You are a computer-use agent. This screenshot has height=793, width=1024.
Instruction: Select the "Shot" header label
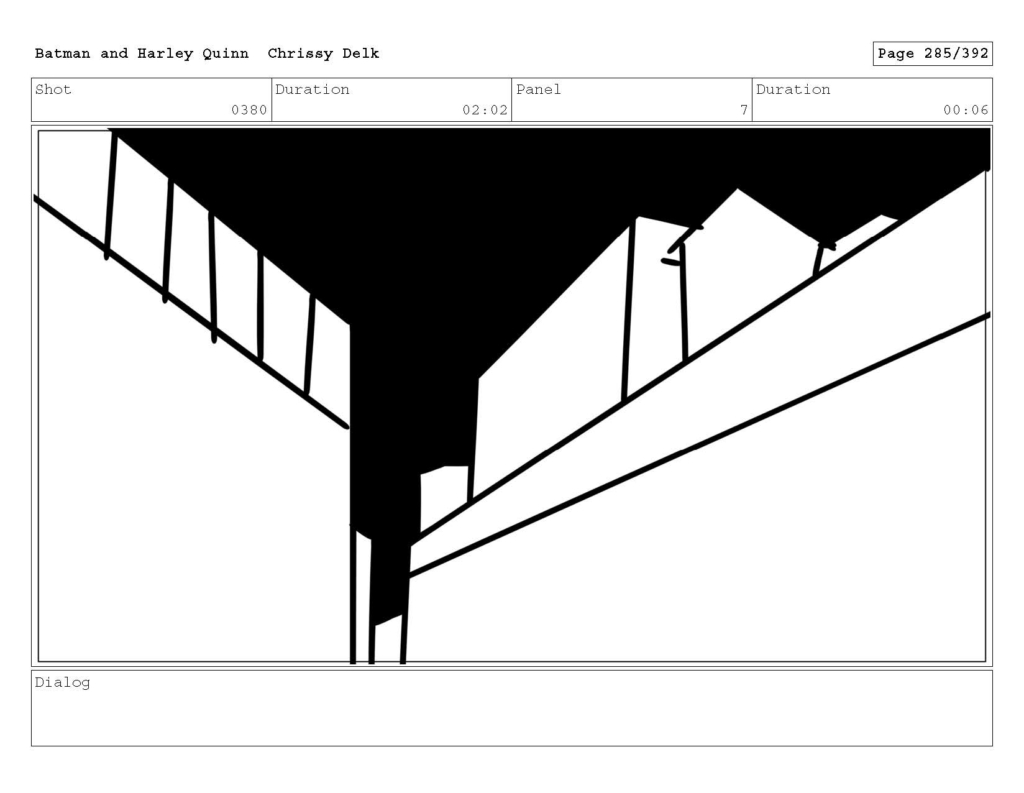[x=53, y=89]
